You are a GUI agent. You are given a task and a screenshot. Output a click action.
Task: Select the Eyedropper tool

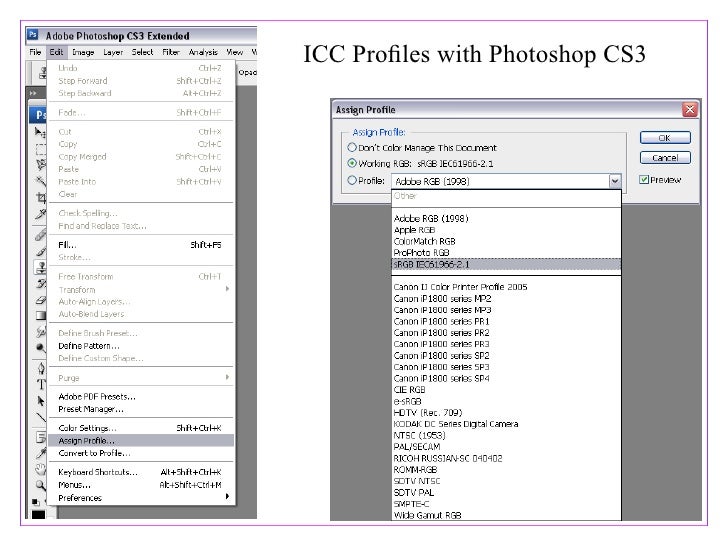pyautogui.click(x=40, y=453)
